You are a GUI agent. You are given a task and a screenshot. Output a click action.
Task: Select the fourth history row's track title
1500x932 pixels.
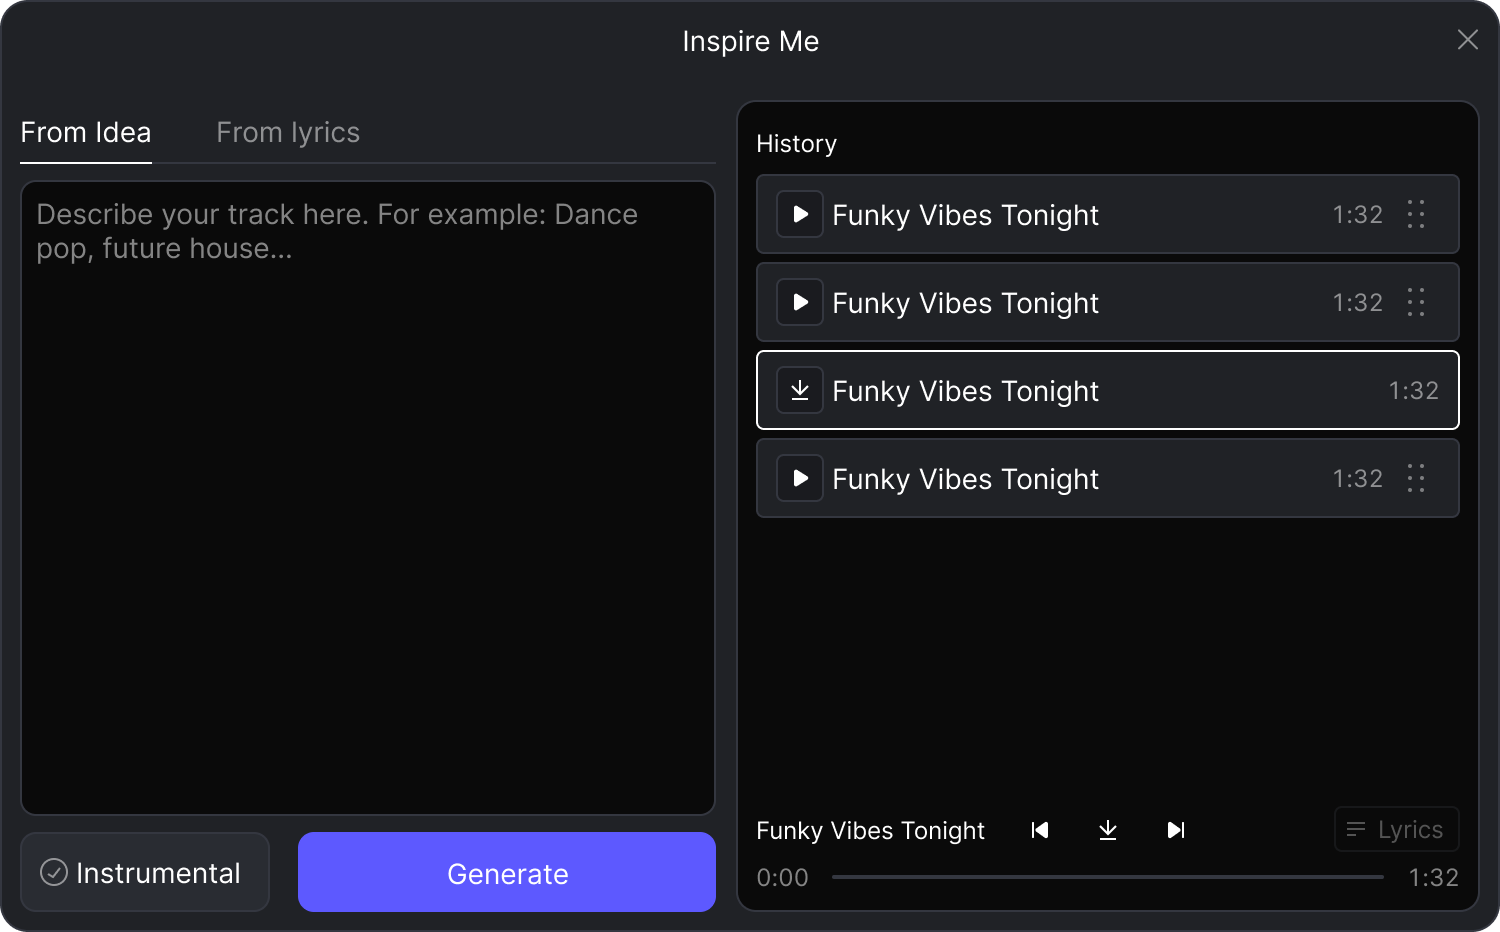pyautogui.click(x=965, y=479)
